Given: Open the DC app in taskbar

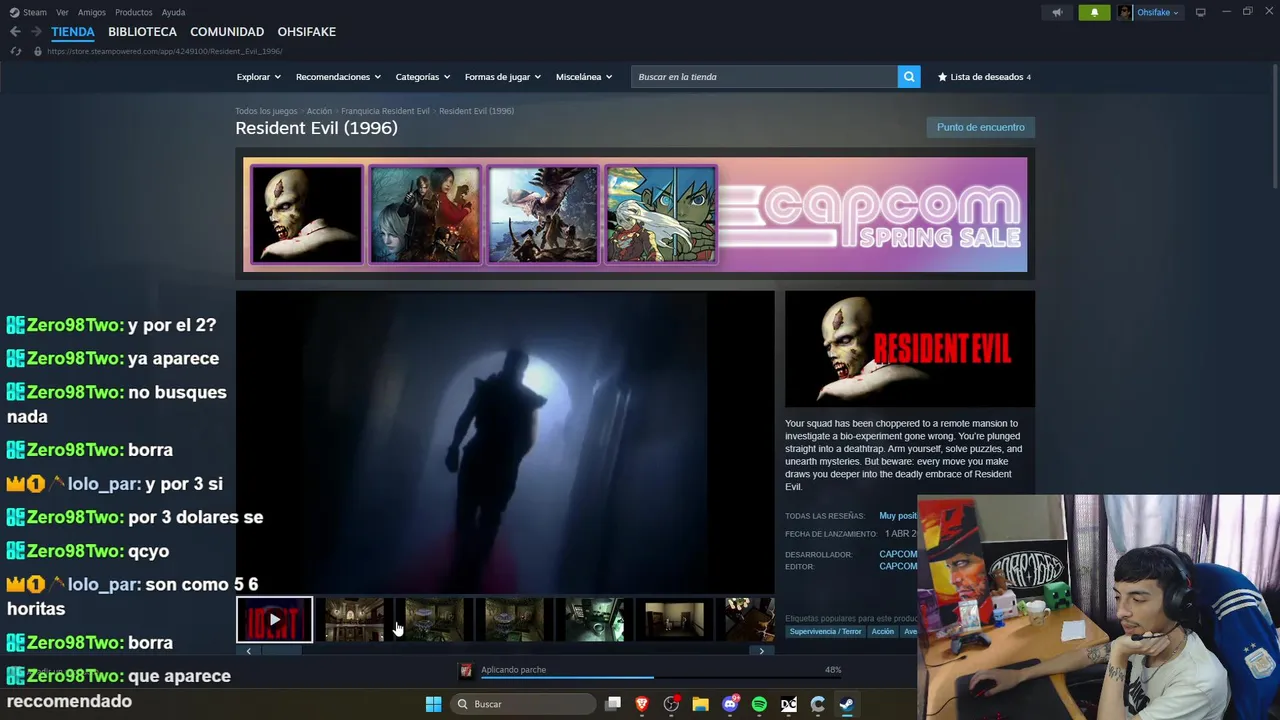Looking at the screenshot, I should 788,704.
